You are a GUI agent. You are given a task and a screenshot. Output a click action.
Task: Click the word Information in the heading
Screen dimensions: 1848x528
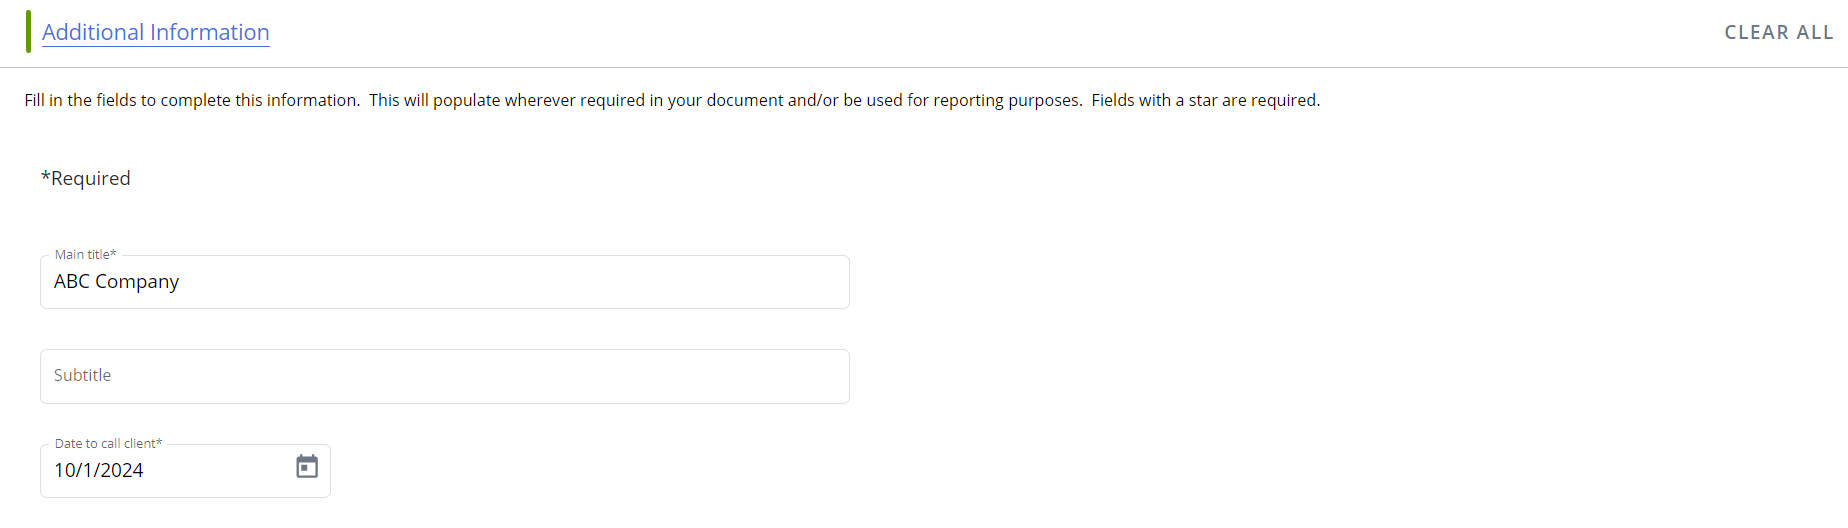210,32
